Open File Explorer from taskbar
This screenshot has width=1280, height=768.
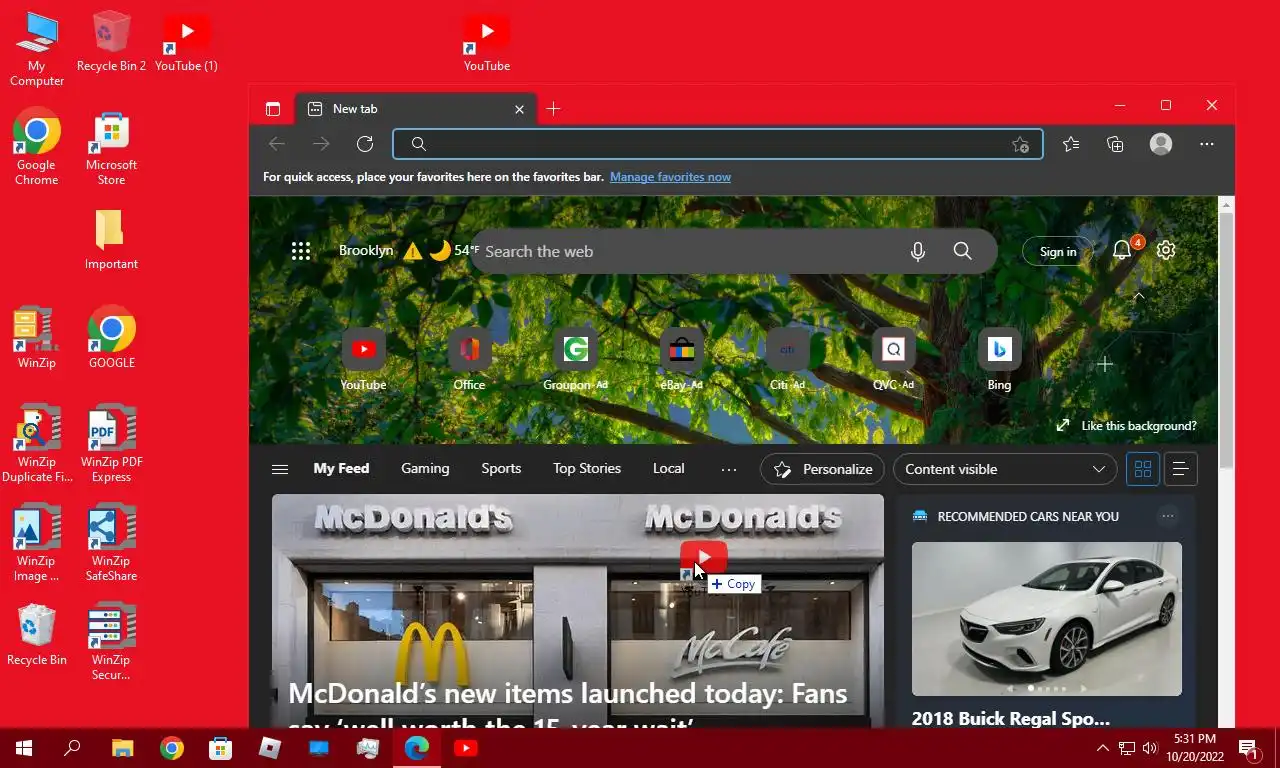click(122, 748)
